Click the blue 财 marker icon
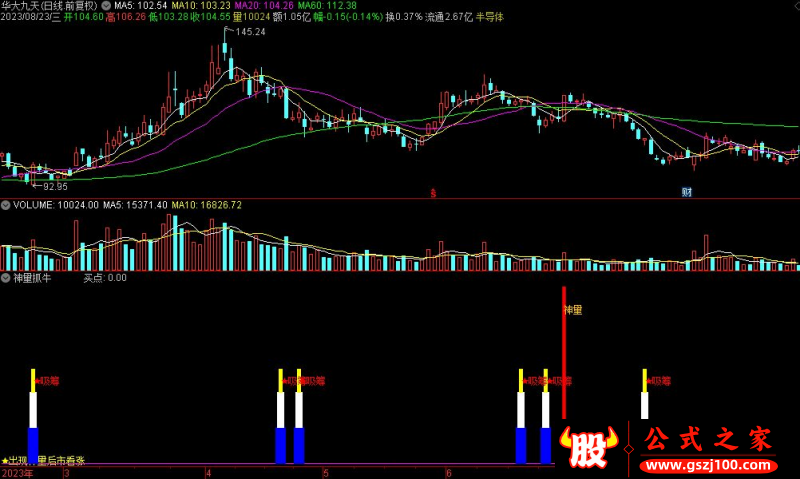800x479 pixels. coord(687,192)
